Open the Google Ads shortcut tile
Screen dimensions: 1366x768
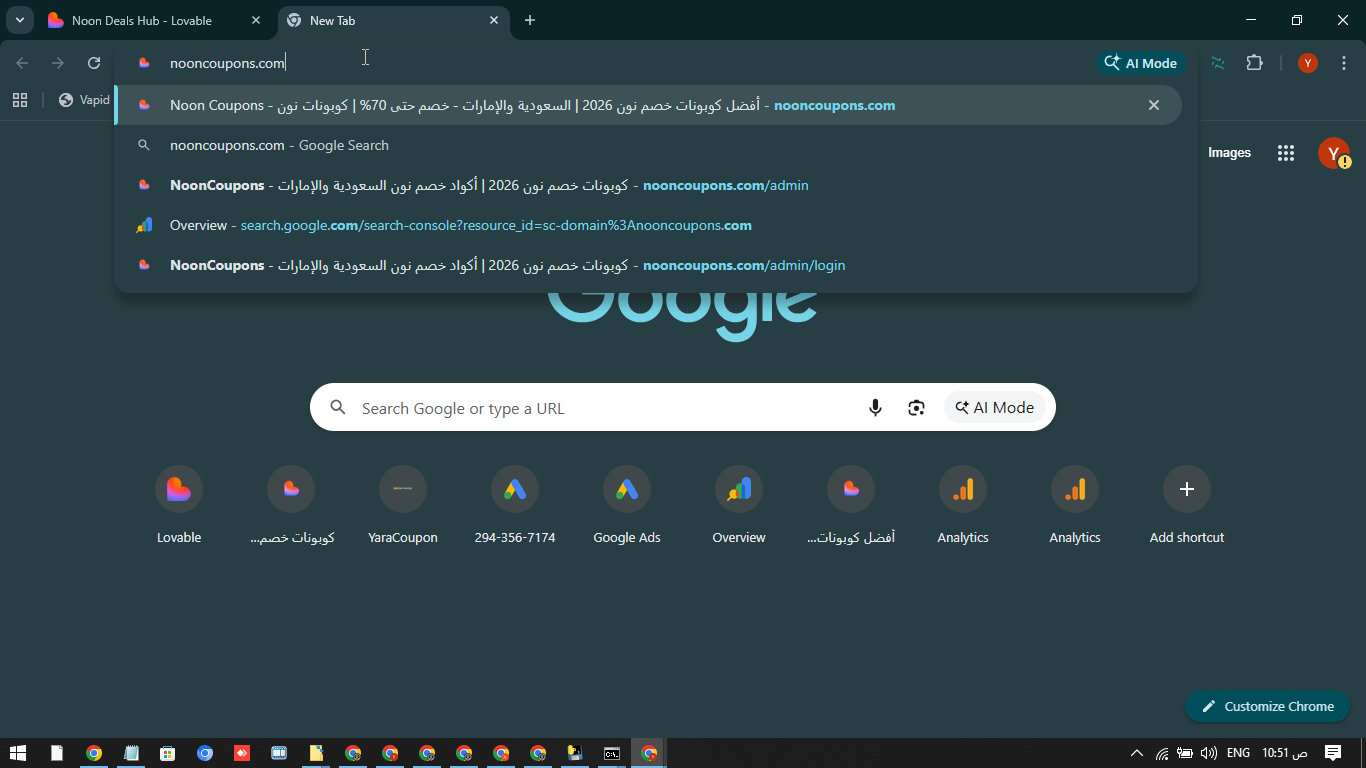pyautogui.click(x=627, y=490)
